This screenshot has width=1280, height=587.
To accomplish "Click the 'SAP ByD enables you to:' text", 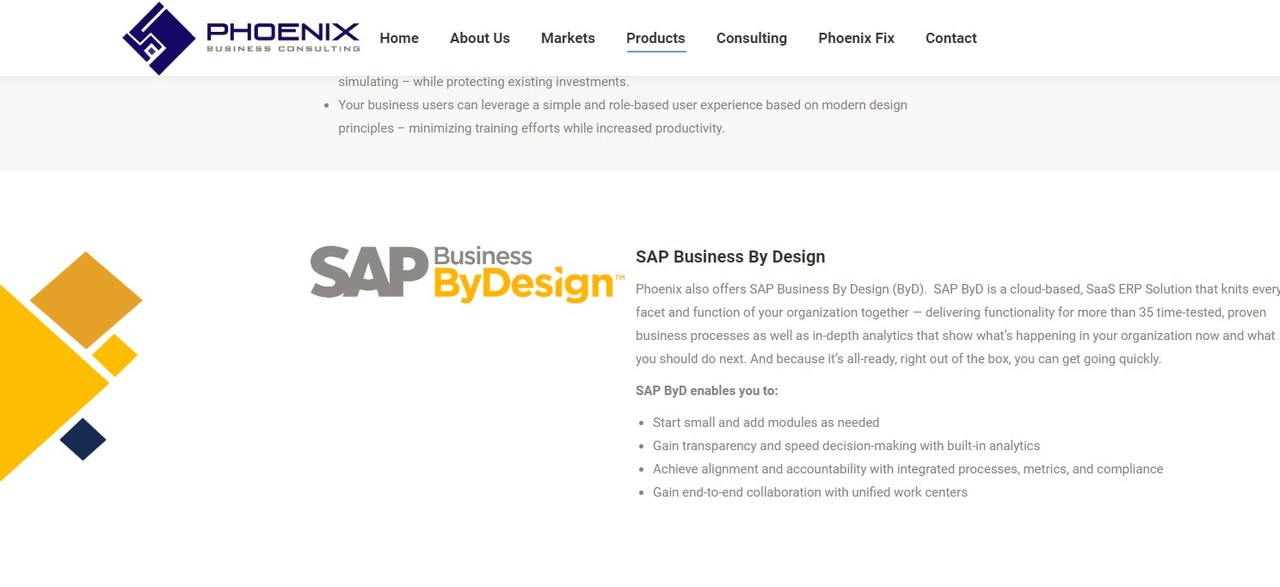I will [x=707, y=391].
